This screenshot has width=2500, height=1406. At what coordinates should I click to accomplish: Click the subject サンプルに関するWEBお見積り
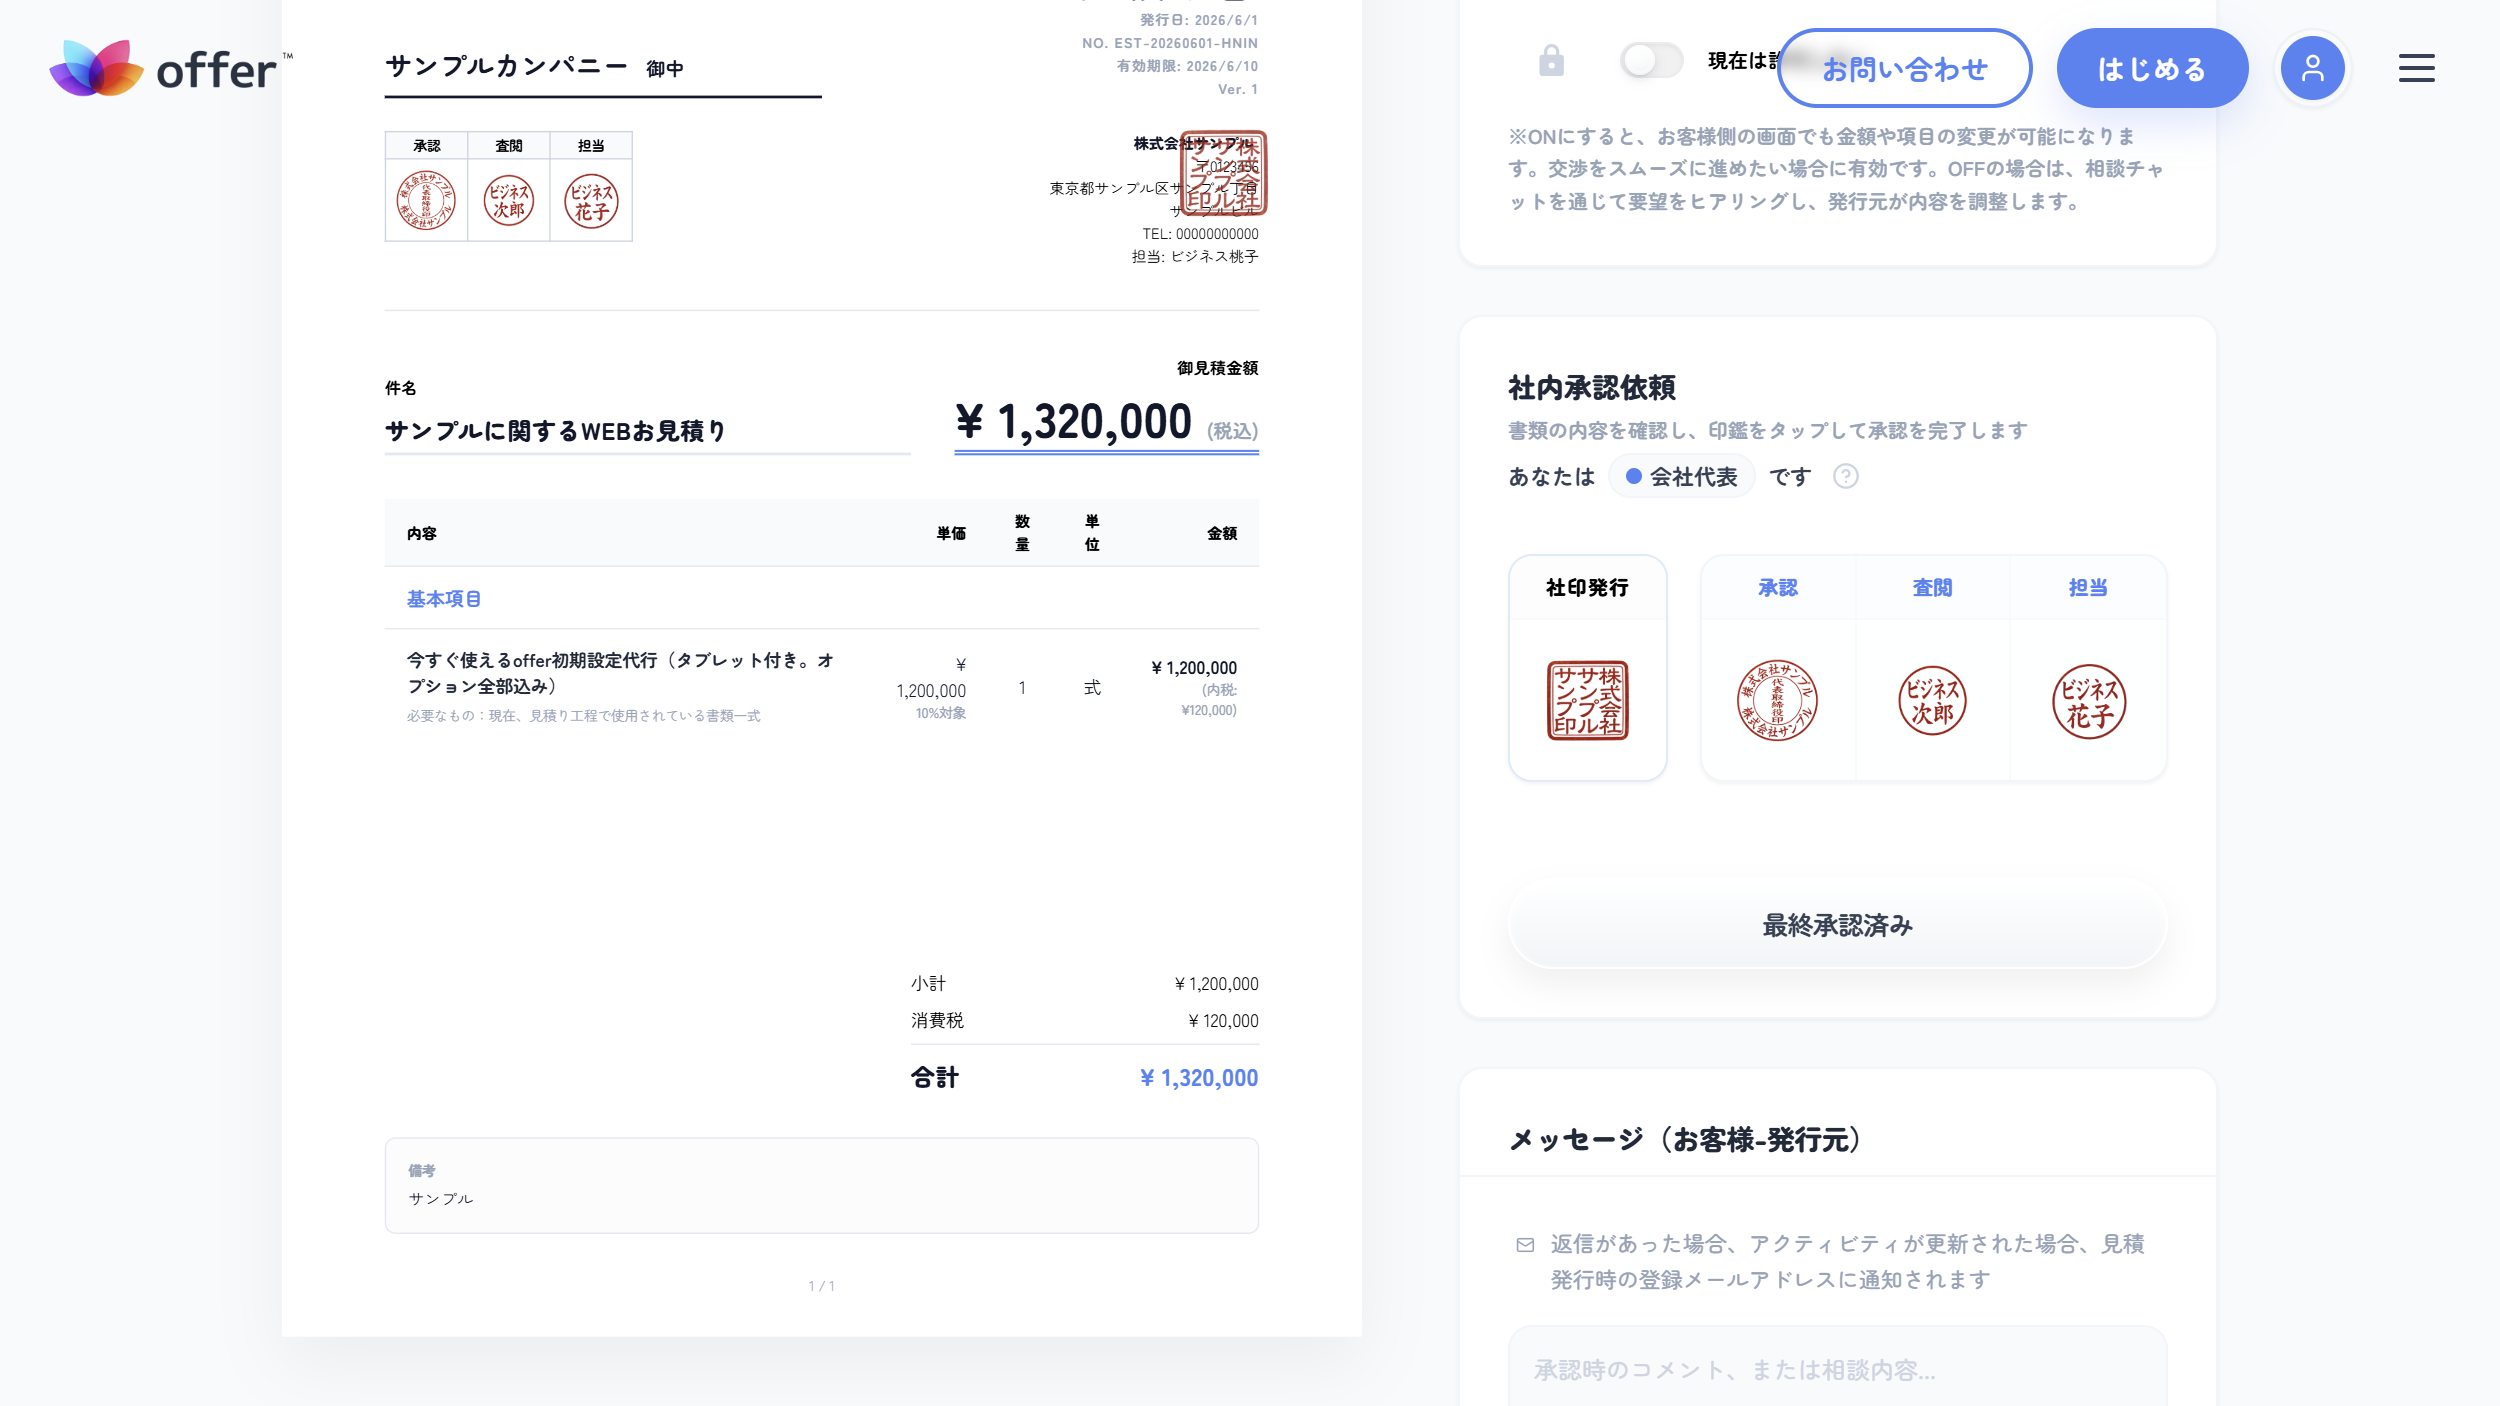(556, 431)
